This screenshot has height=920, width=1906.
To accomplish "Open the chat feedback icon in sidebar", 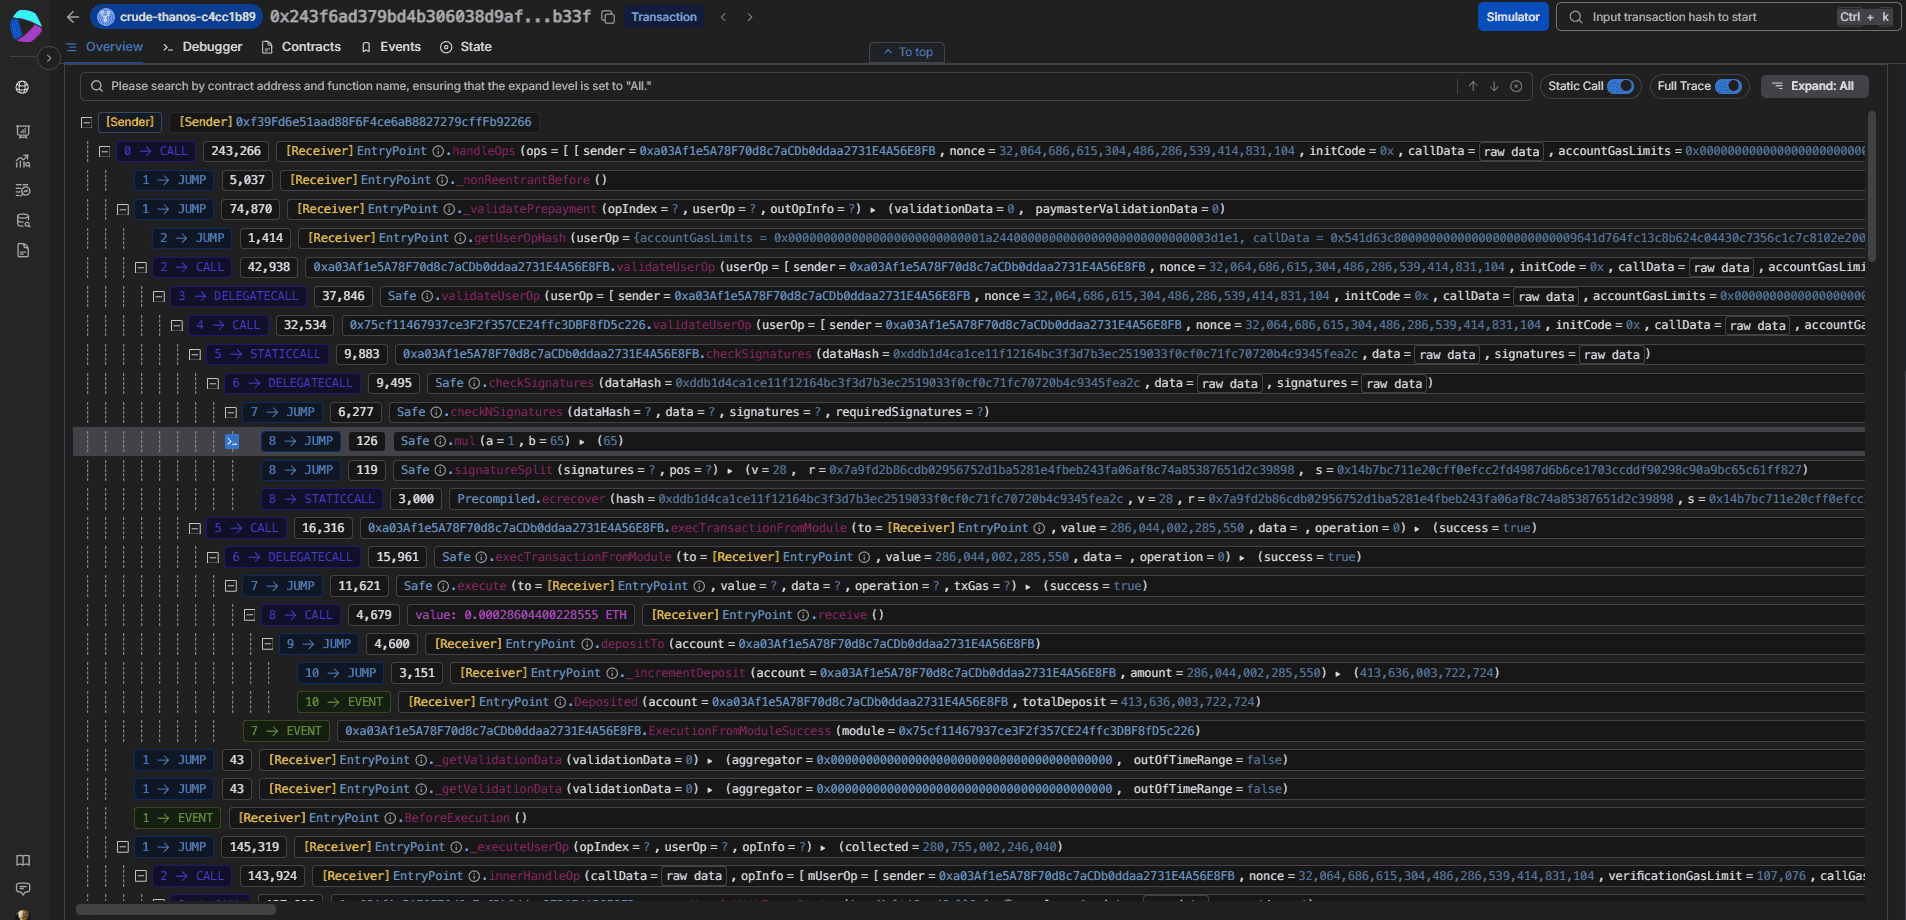I will click(x=22, y=888).
